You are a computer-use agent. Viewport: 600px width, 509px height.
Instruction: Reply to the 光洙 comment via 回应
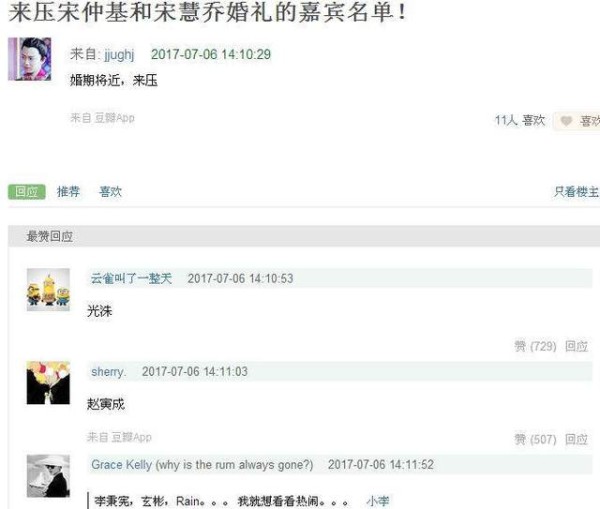576,346
